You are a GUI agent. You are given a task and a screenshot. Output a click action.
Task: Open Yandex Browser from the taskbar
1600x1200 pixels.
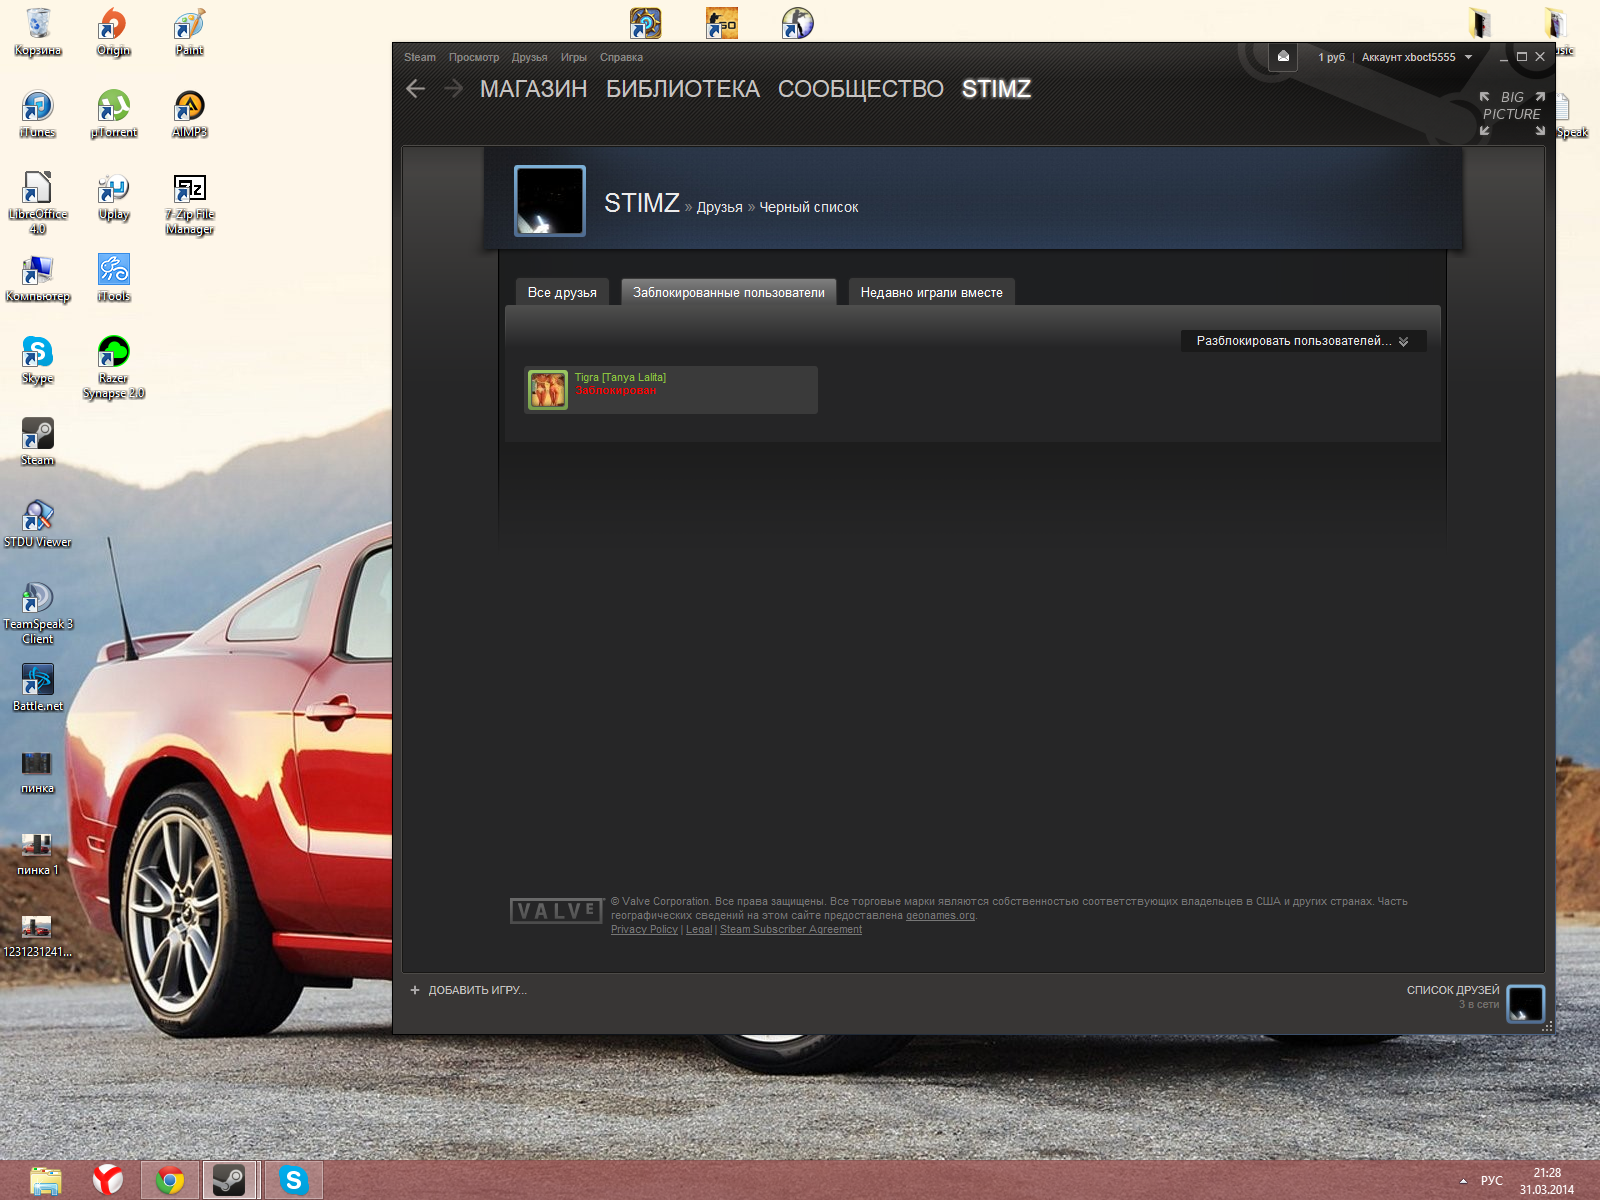[108, 1181]
